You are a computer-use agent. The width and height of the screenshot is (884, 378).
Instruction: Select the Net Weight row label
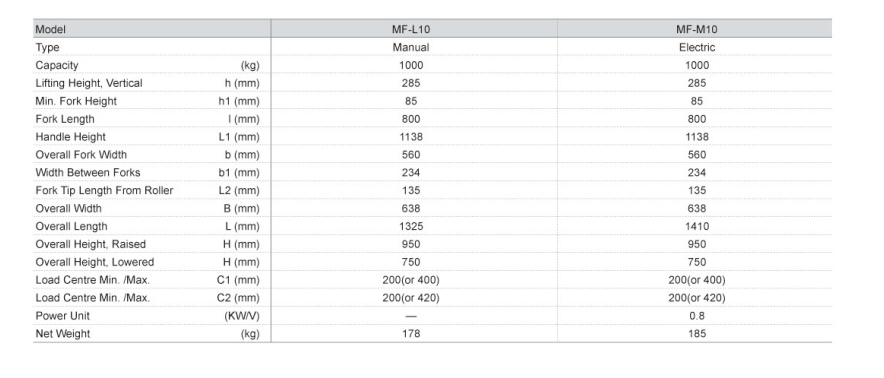coord(63,334)
